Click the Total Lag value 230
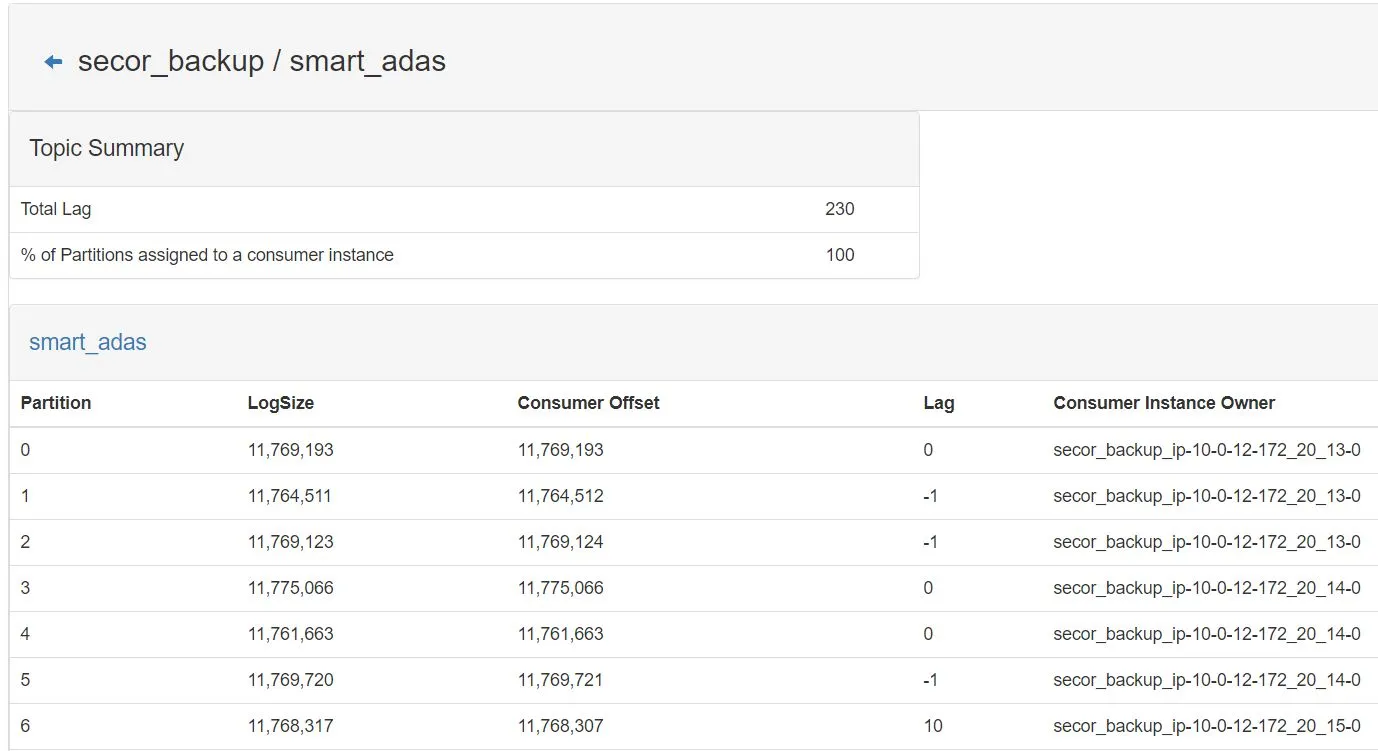 (840, 209)
